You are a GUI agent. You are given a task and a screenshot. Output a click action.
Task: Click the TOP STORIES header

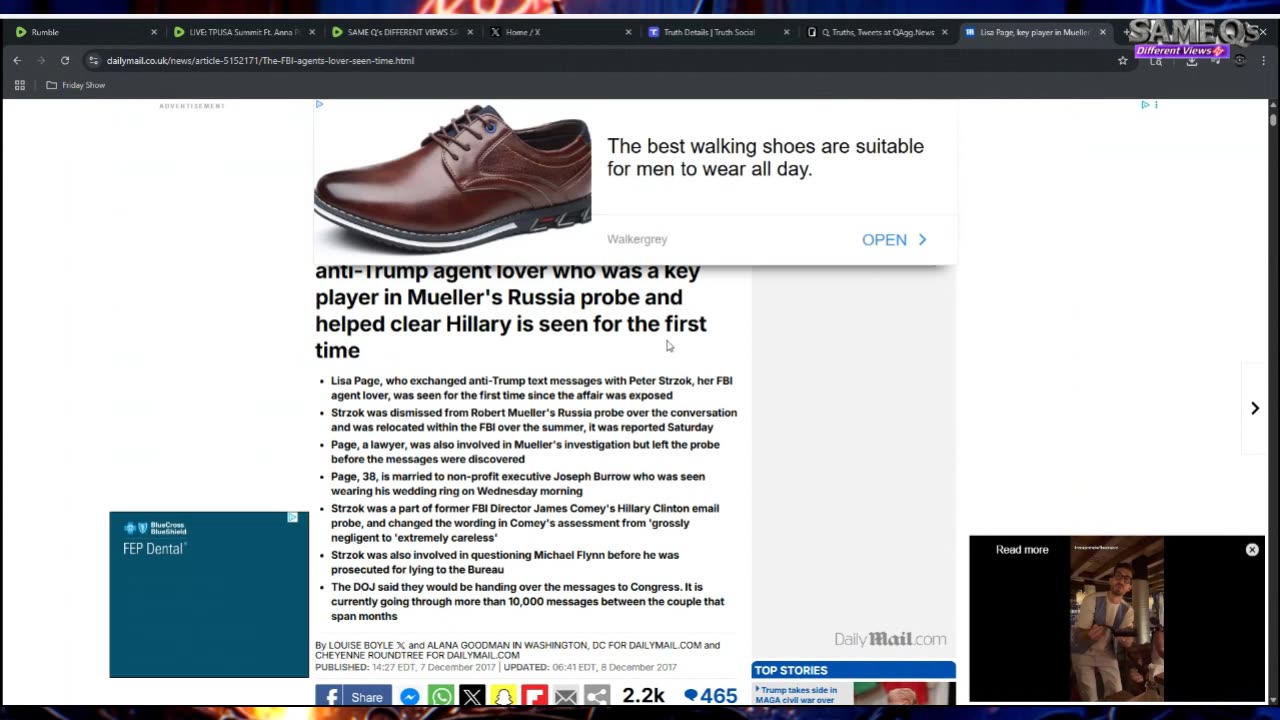click(853, 670)
